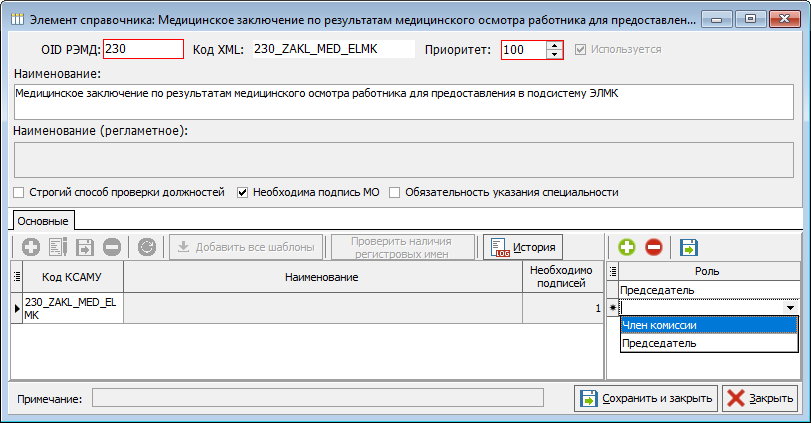This screenshot has height=423, width=811.
Task: Switch to the Основные tab
Action: click(42, 220)
